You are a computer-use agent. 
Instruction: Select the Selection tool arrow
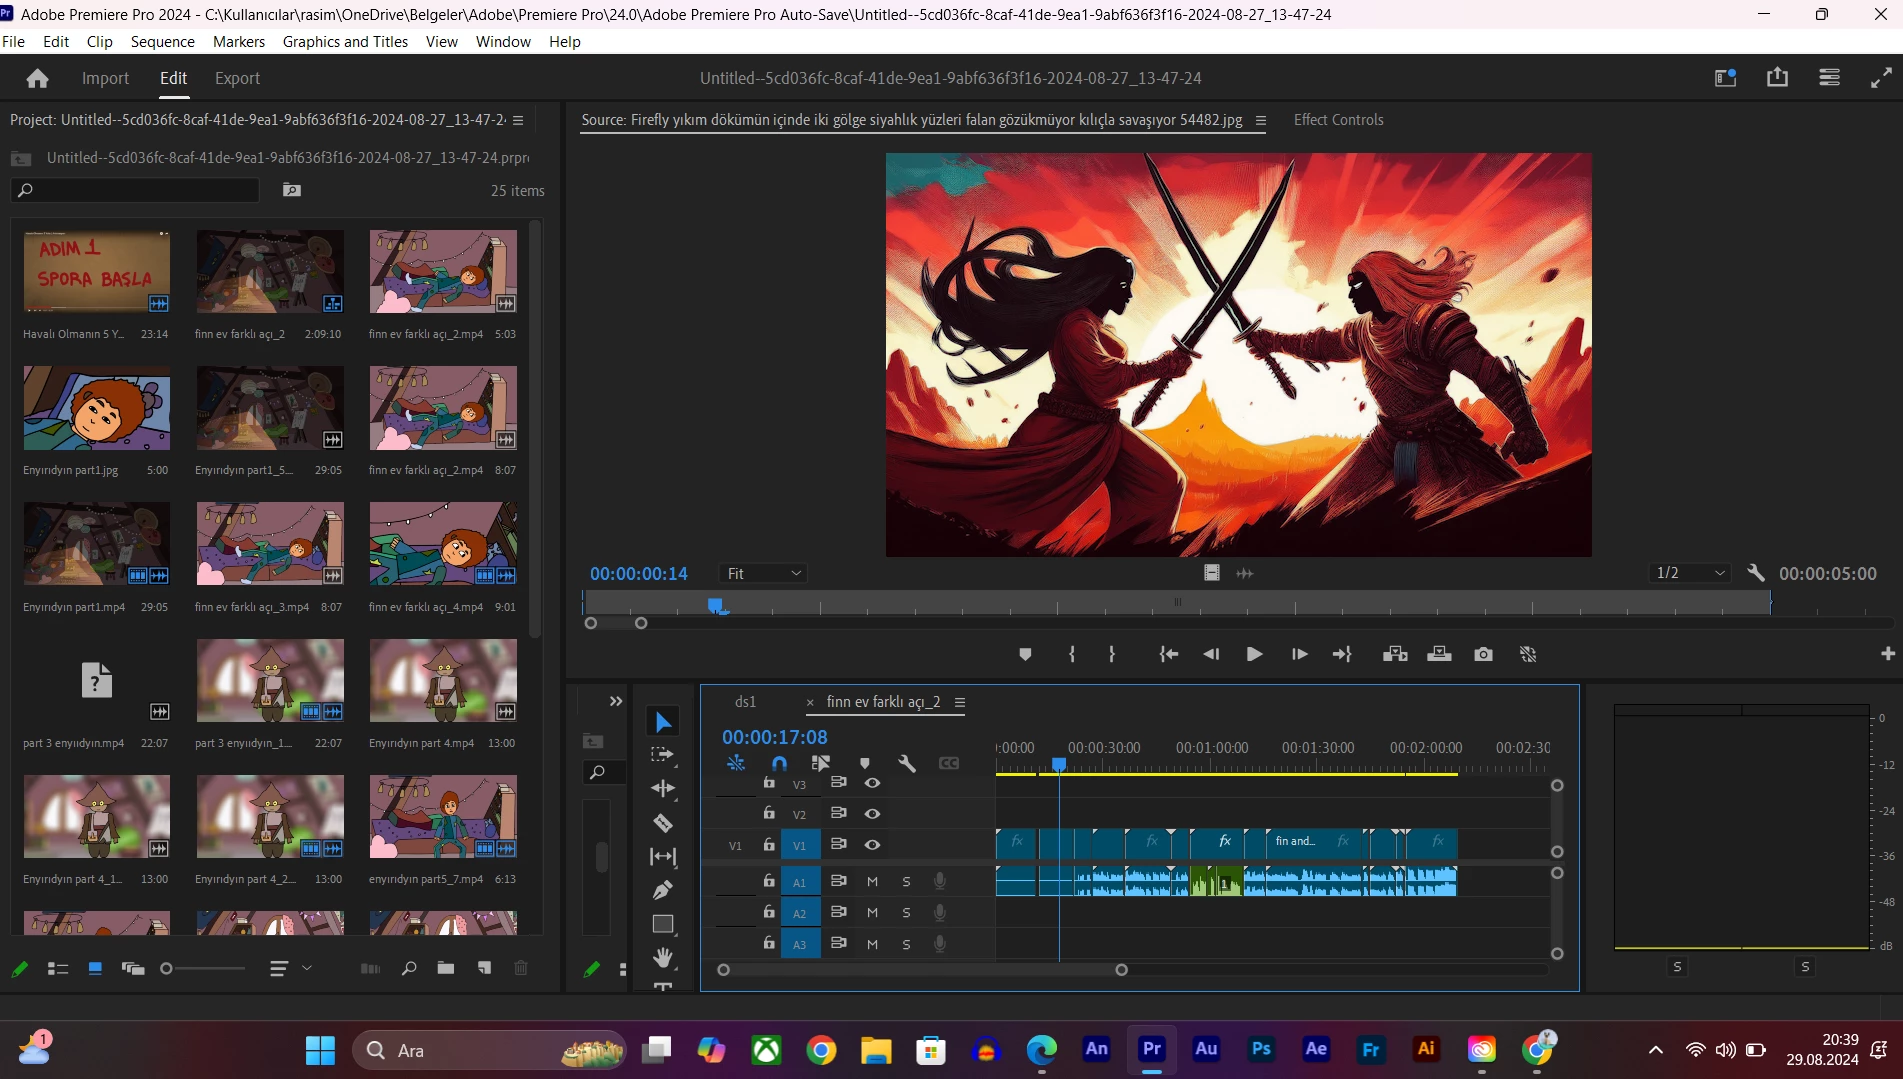(663, 721)
